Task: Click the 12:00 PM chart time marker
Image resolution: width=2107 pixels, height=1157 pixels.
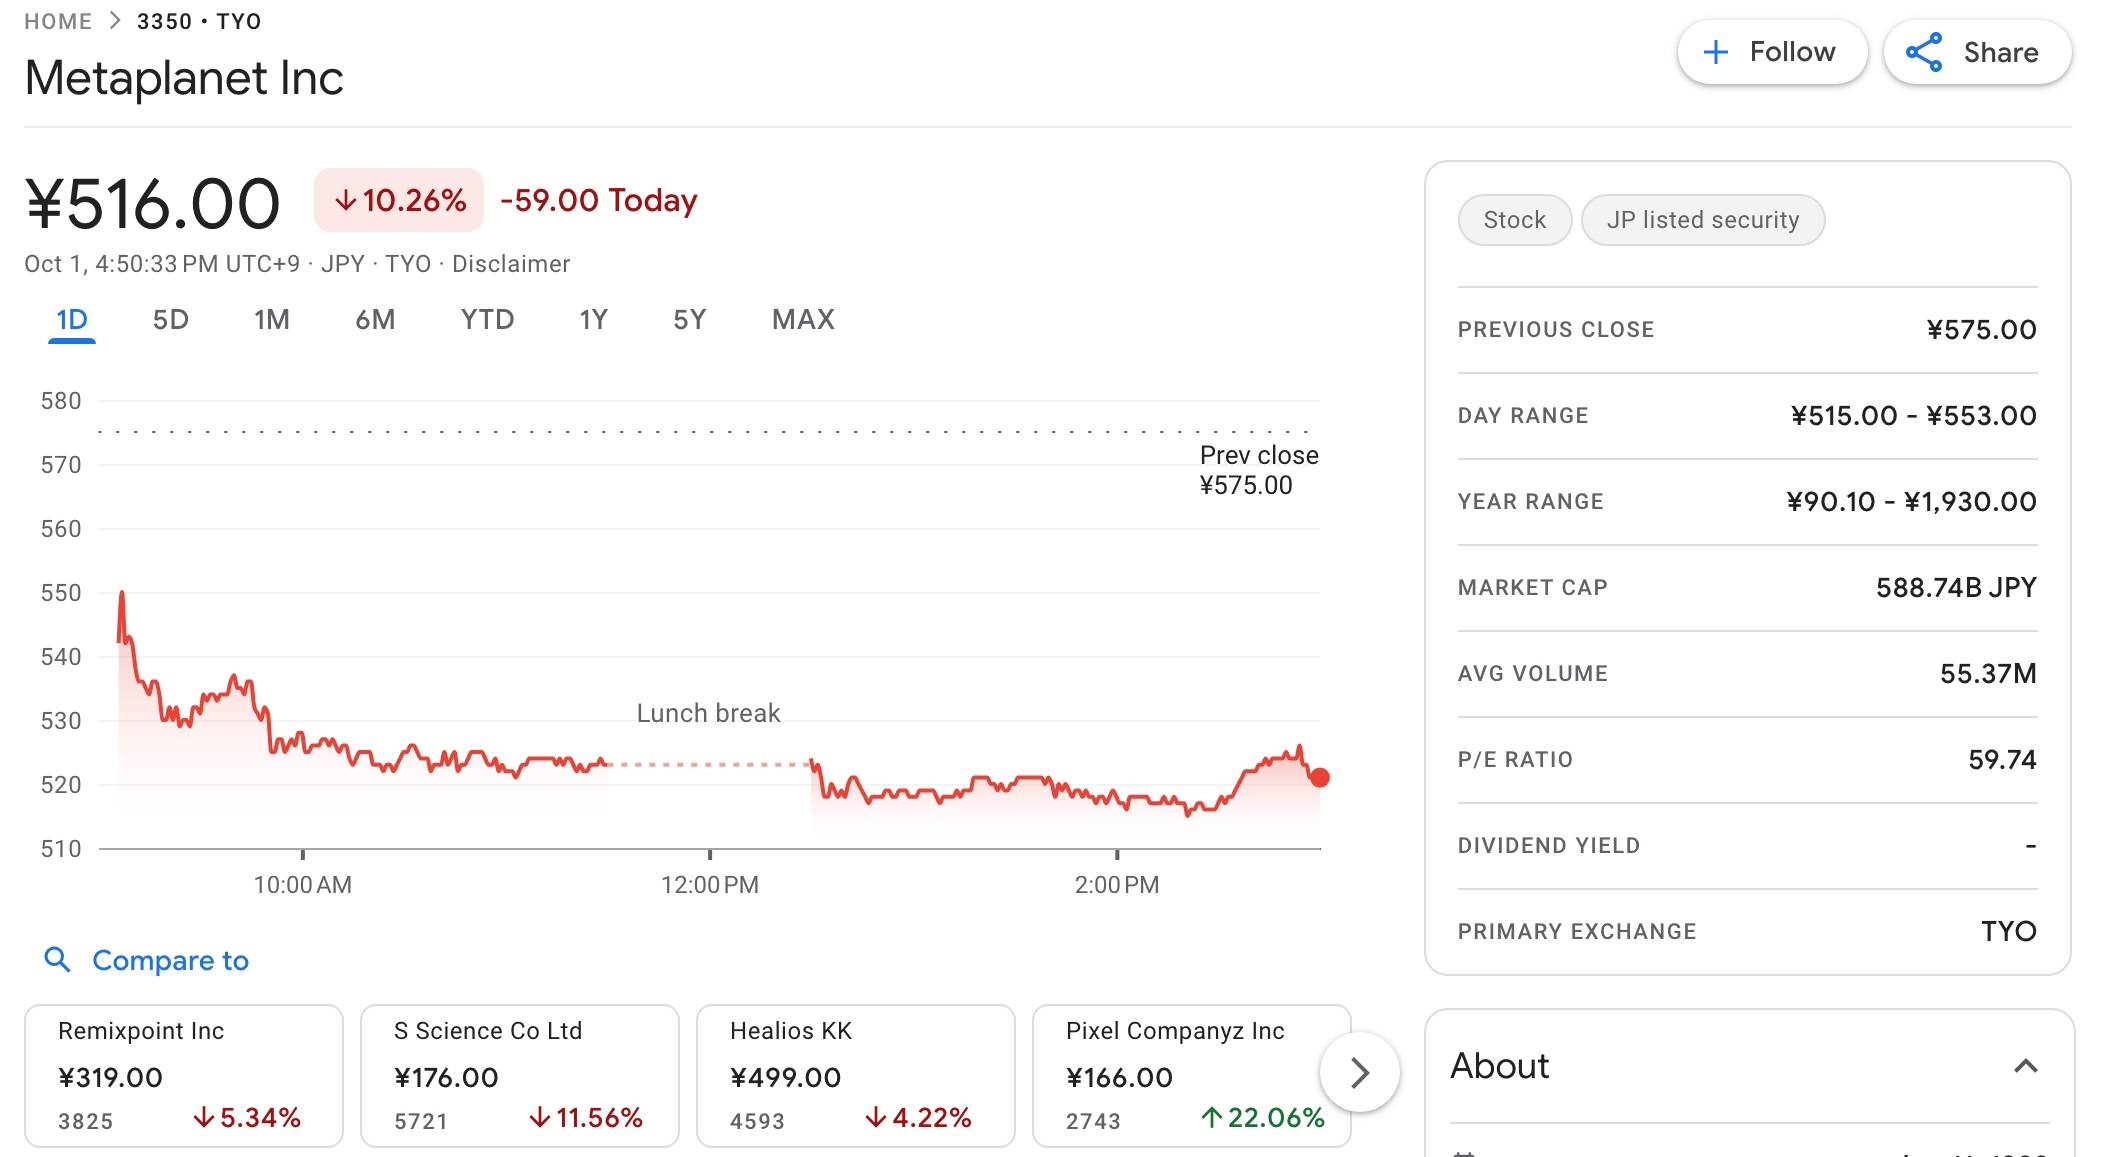Action: click(709, 884)
